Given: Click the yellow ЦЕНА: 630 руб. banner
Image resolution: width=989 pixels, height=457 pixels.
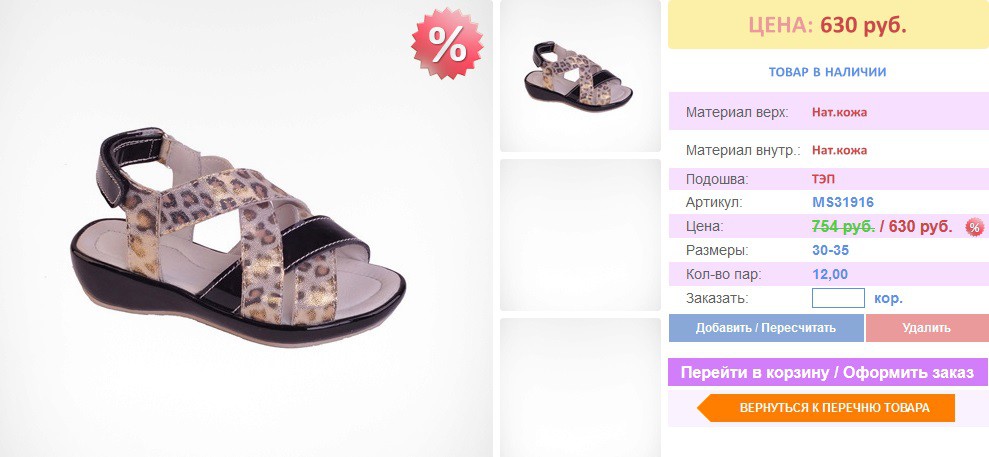Looking at the screenshot, I should [x=828, y=25].
